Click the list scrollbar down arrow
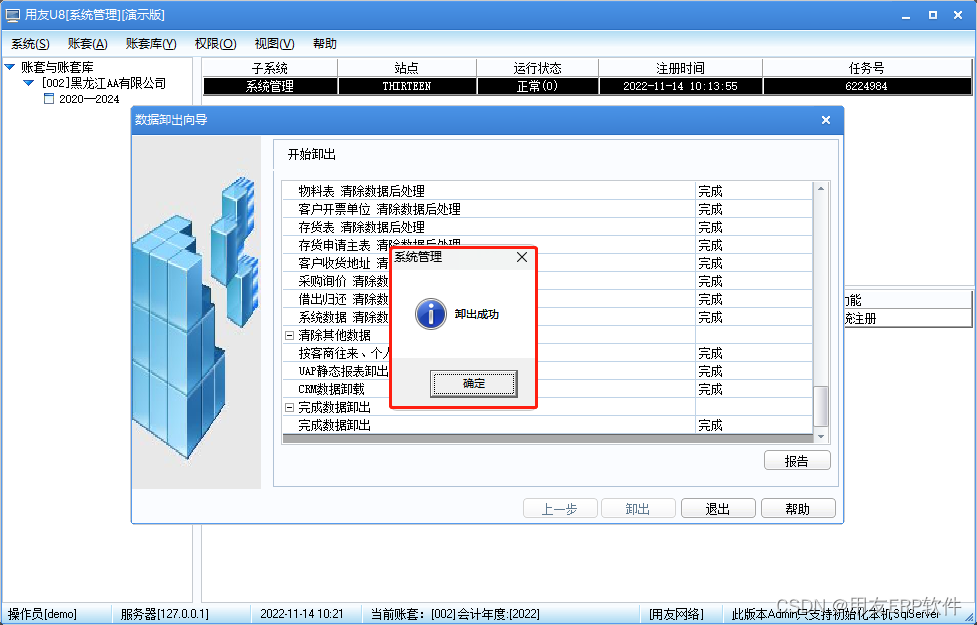The height and width of the screenshot is (625, 977). [821, 437]
